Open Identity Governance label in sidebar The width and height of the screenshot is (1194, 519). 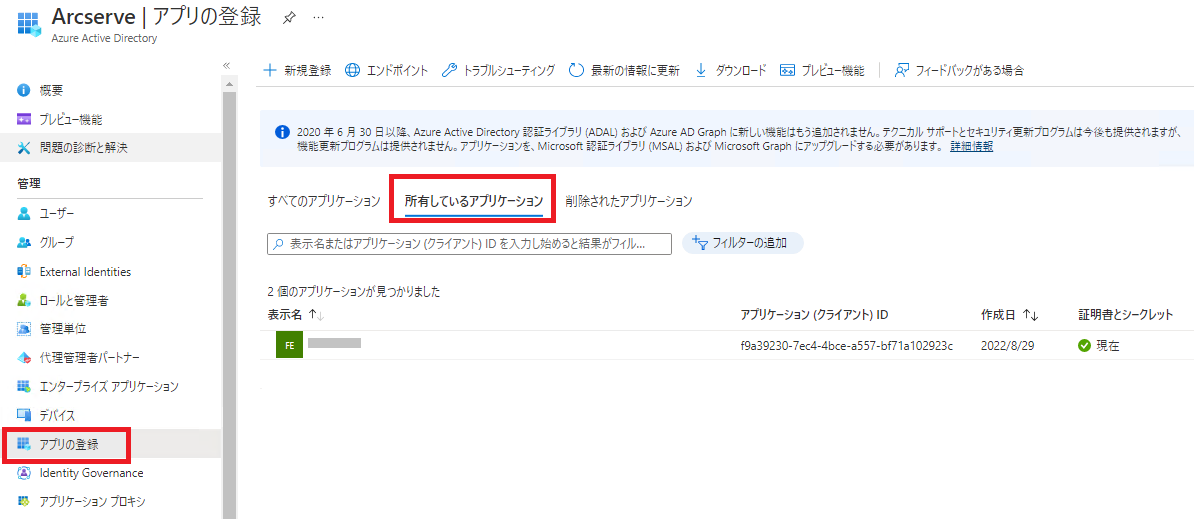coord(91,473)
